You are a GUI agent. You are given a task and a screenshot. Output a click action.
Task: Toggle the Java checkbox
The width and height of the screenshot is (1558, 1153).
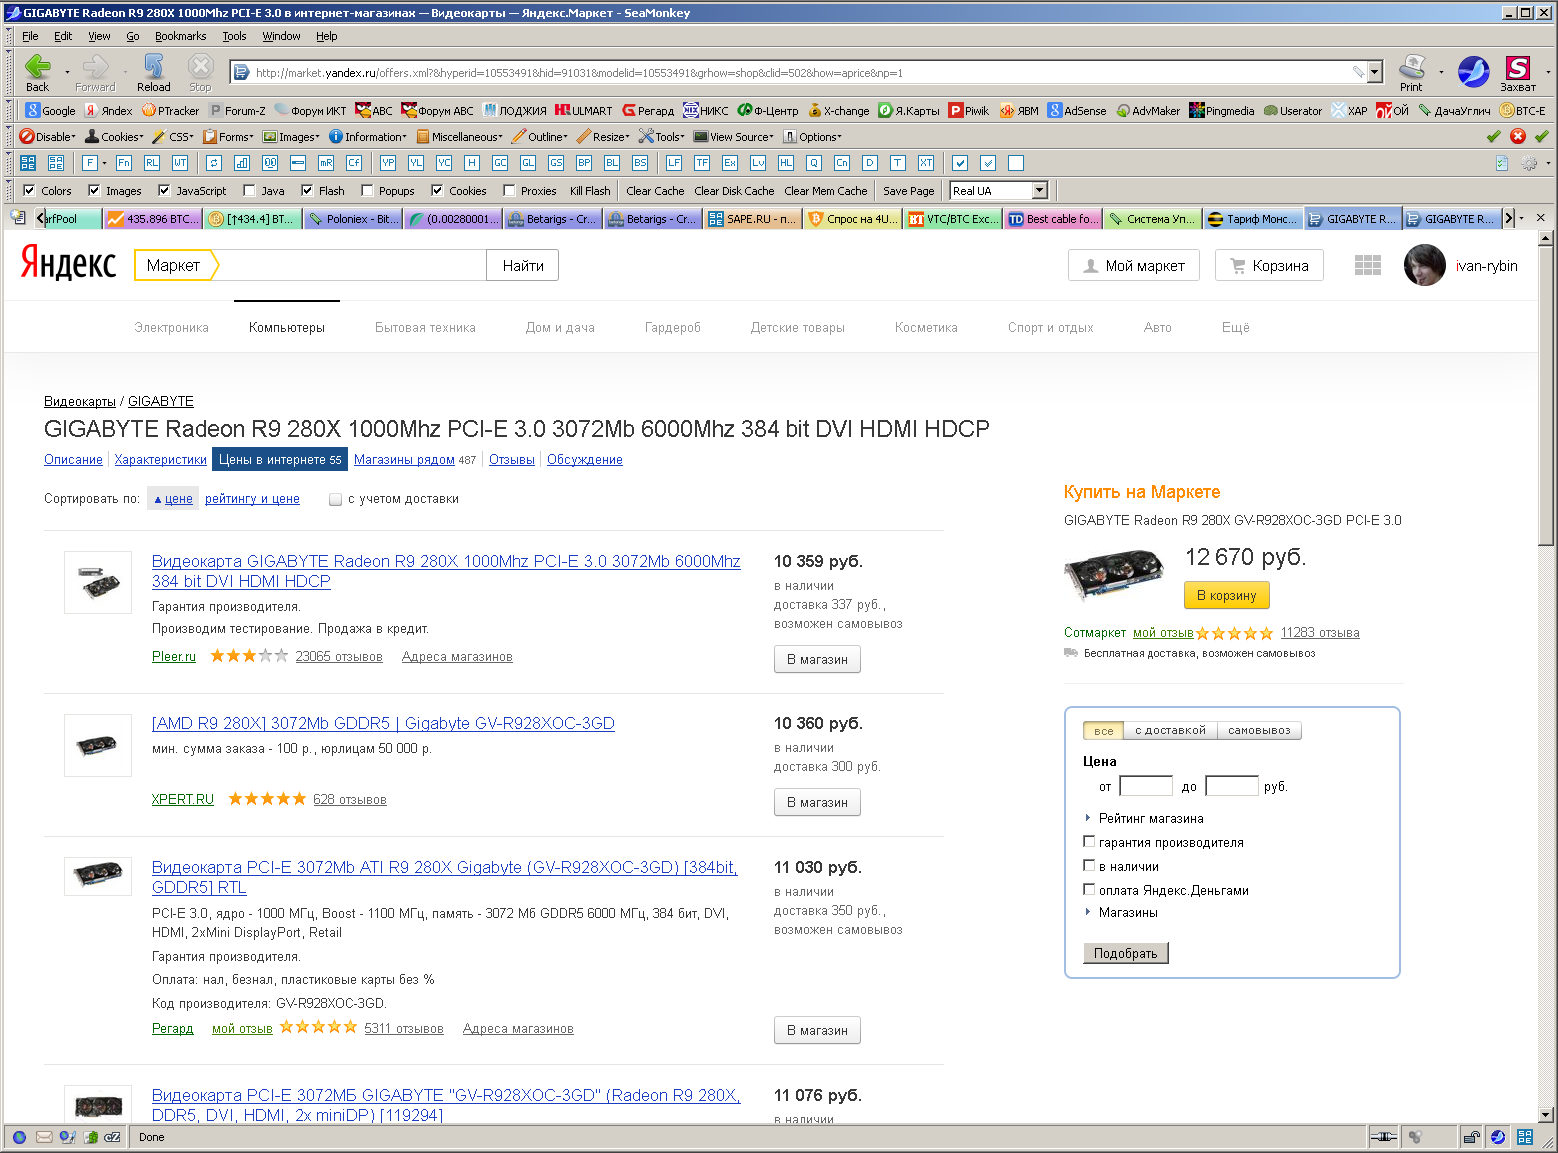click(250, 190)
